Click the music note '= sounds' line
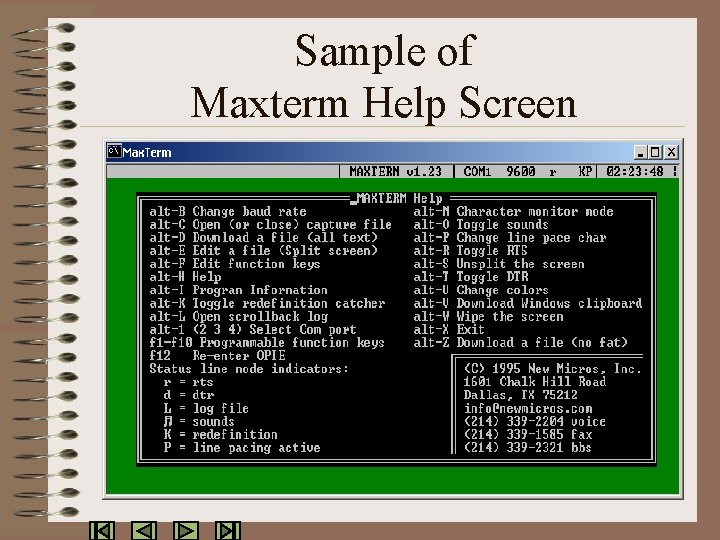This screenshot has width=720, height=540. point(198,422)
